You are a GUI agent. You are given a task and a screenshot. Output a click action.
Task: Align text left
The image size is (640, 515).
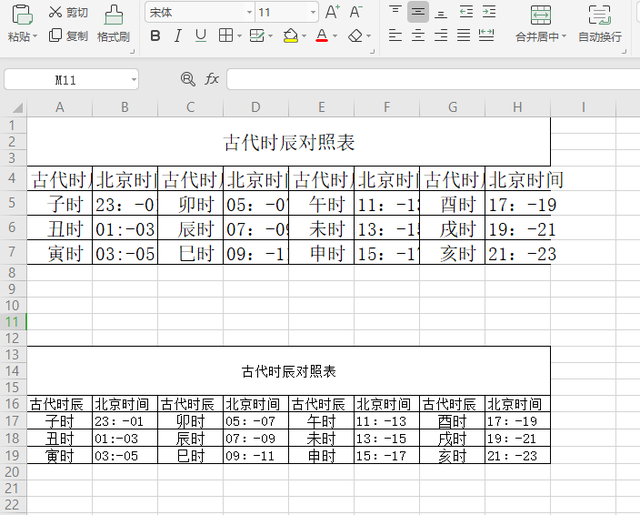[x=395, y=36]
